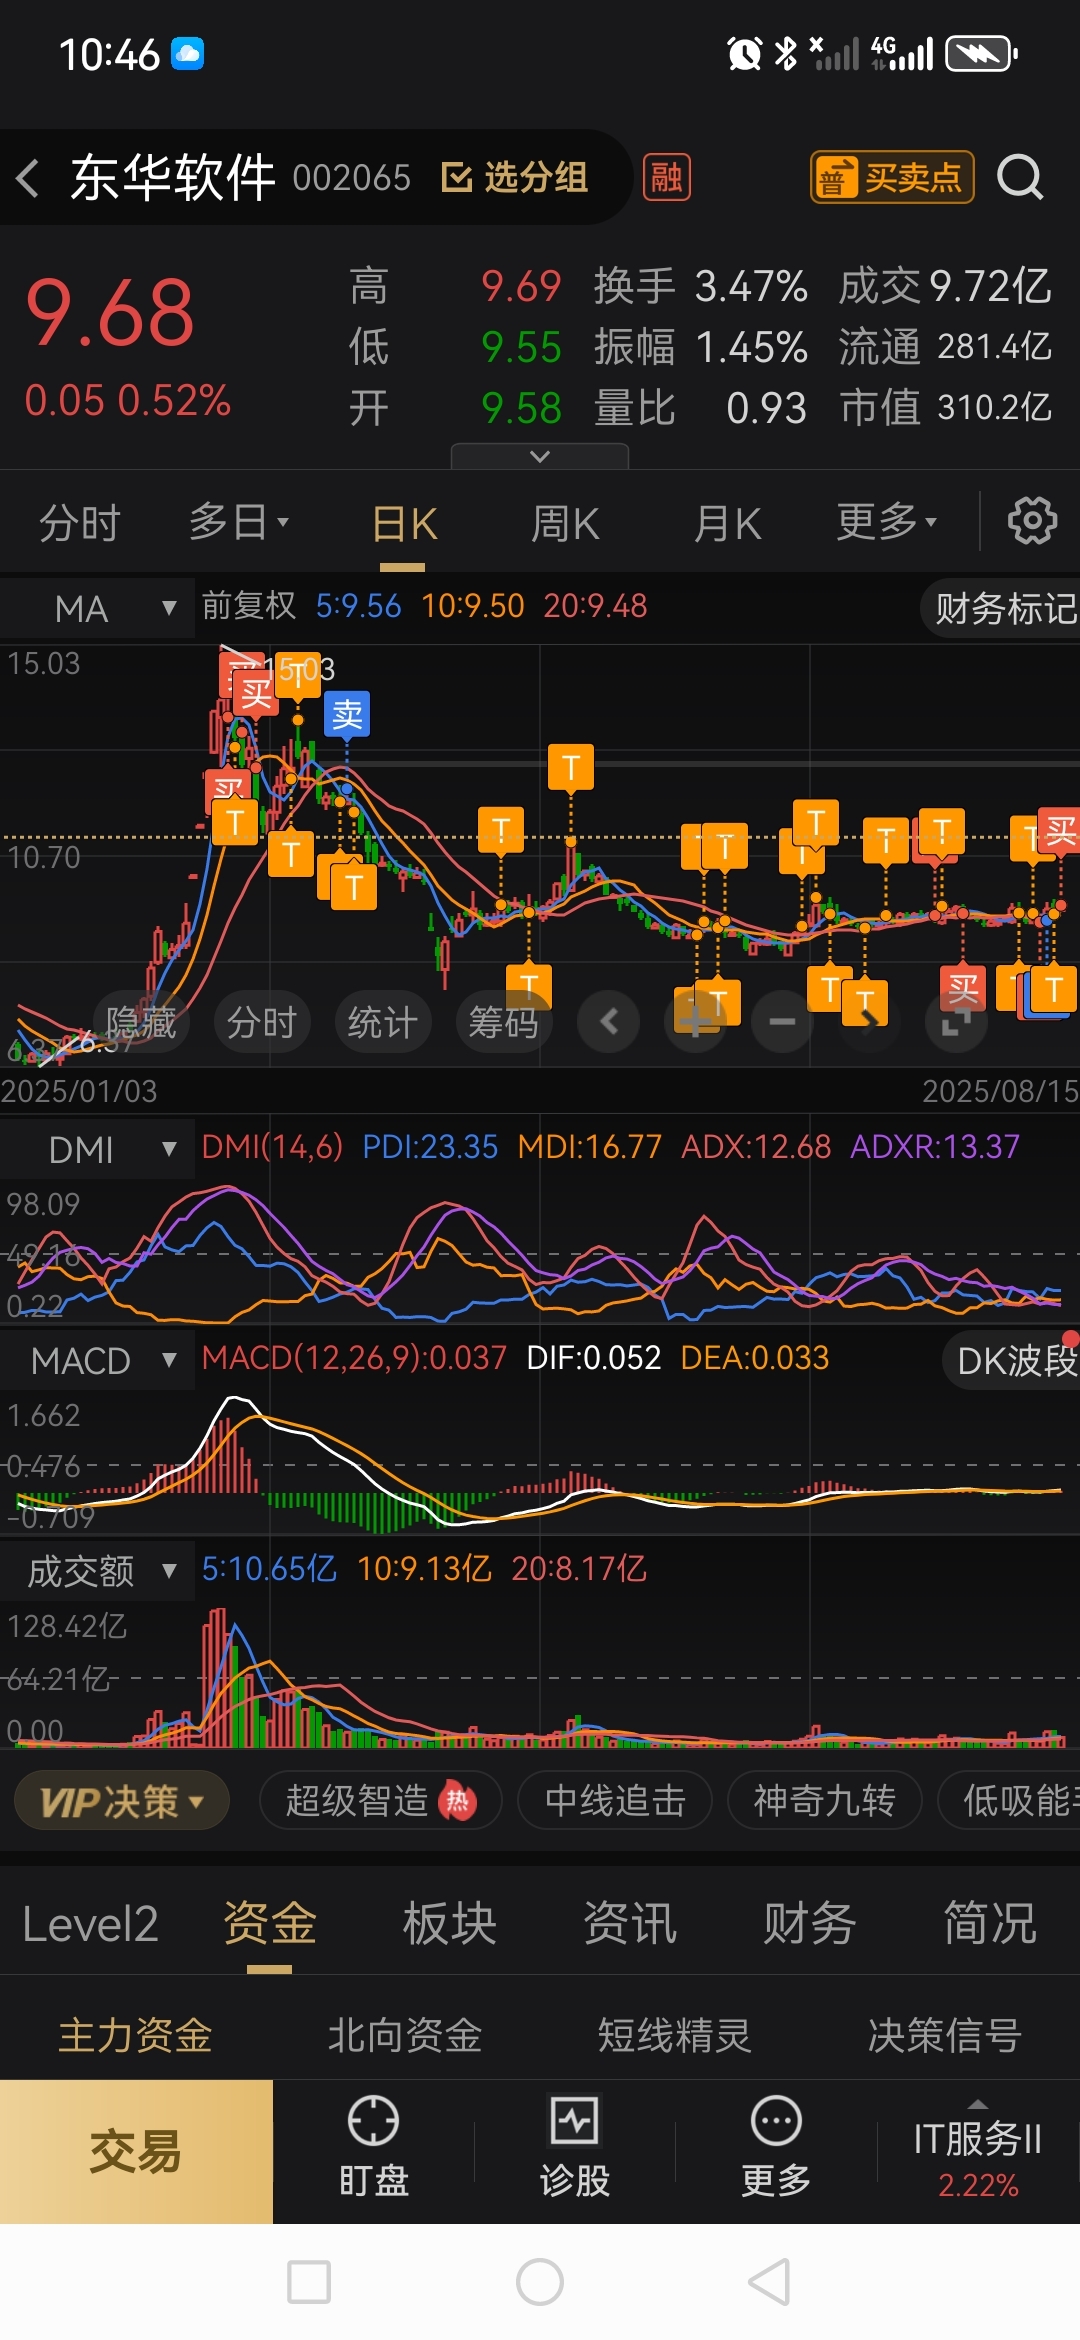The image size is (1080, 2340).
Task: Select the 决策信号 sub-tab
Action: tap(945, 2035)
